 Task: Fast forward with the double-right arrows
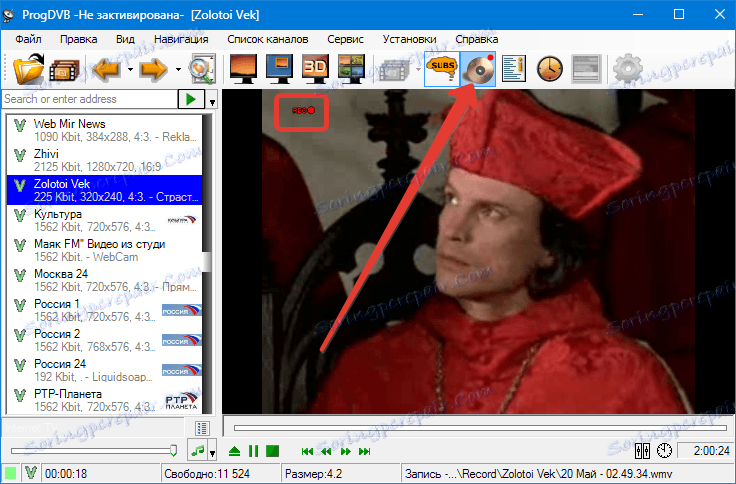click(x=345, y=452)
